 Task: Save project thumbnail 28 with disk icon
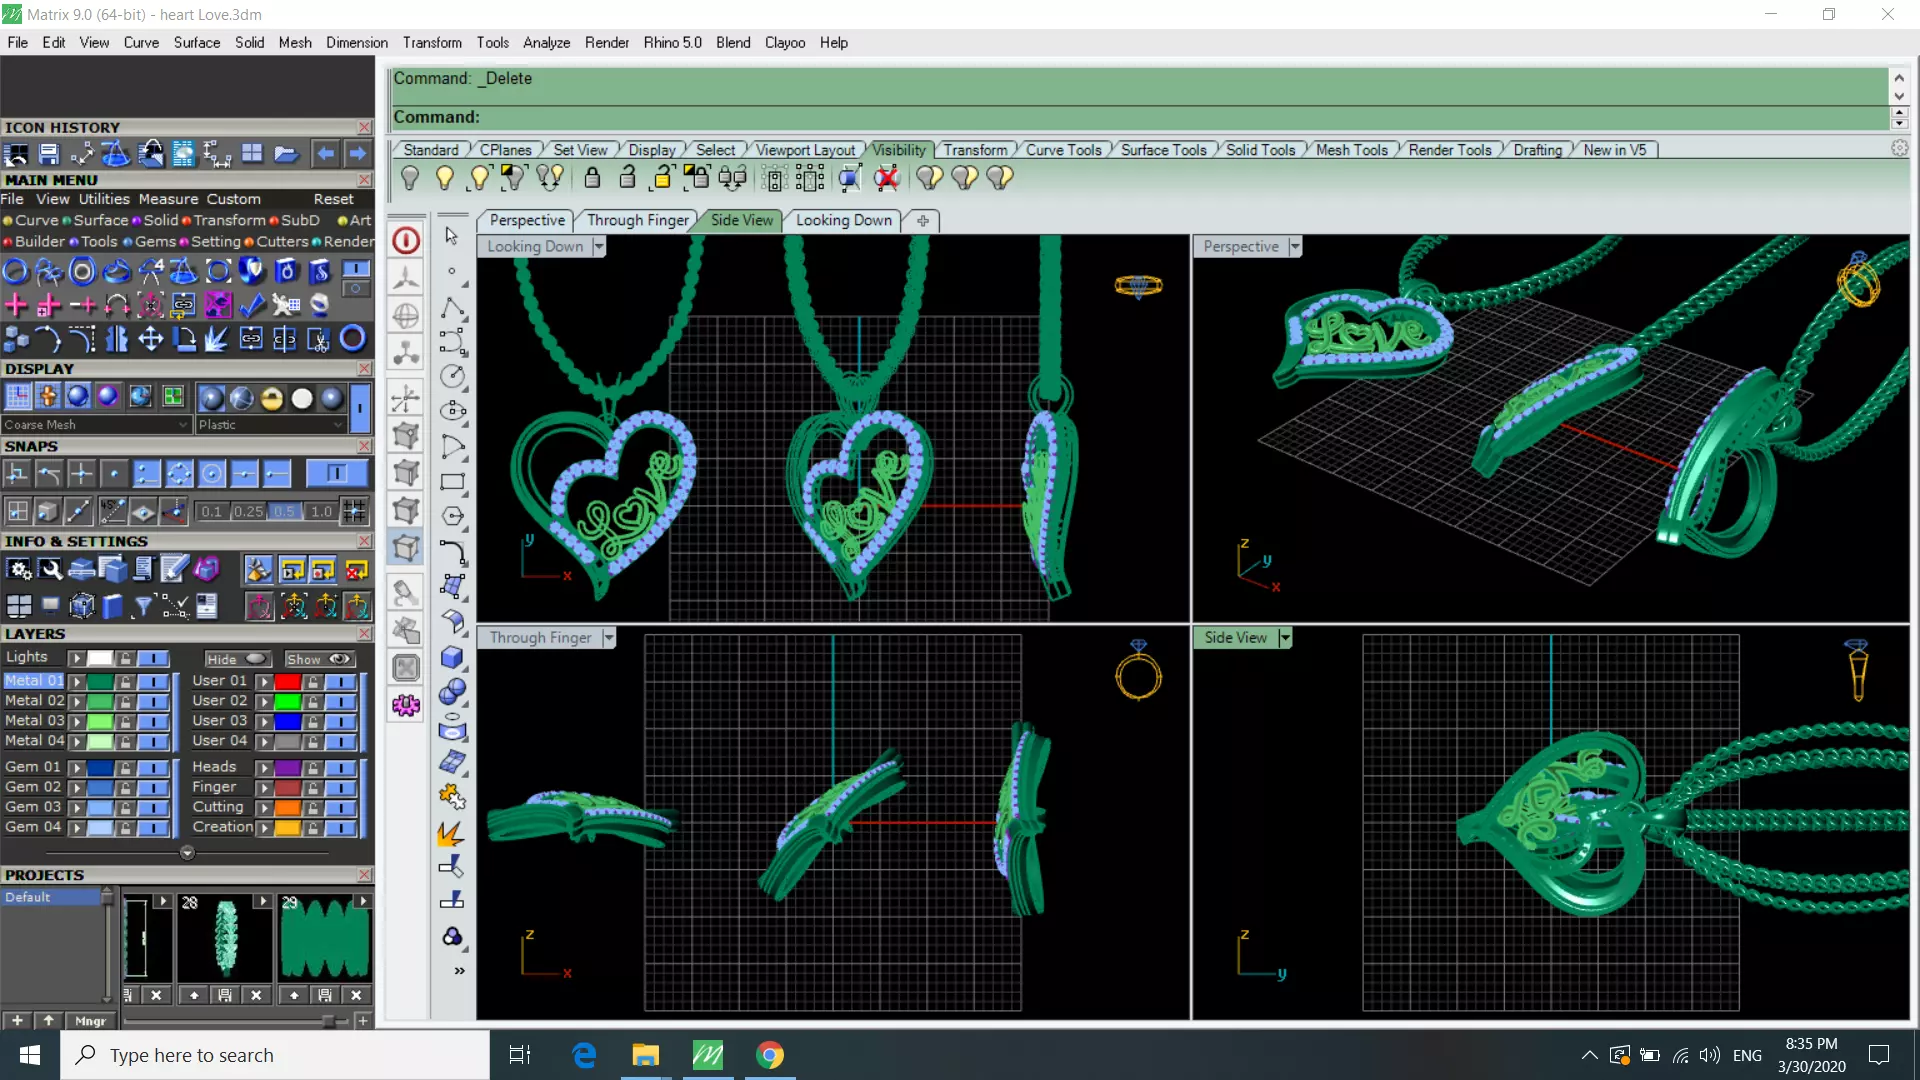[225, 995]
